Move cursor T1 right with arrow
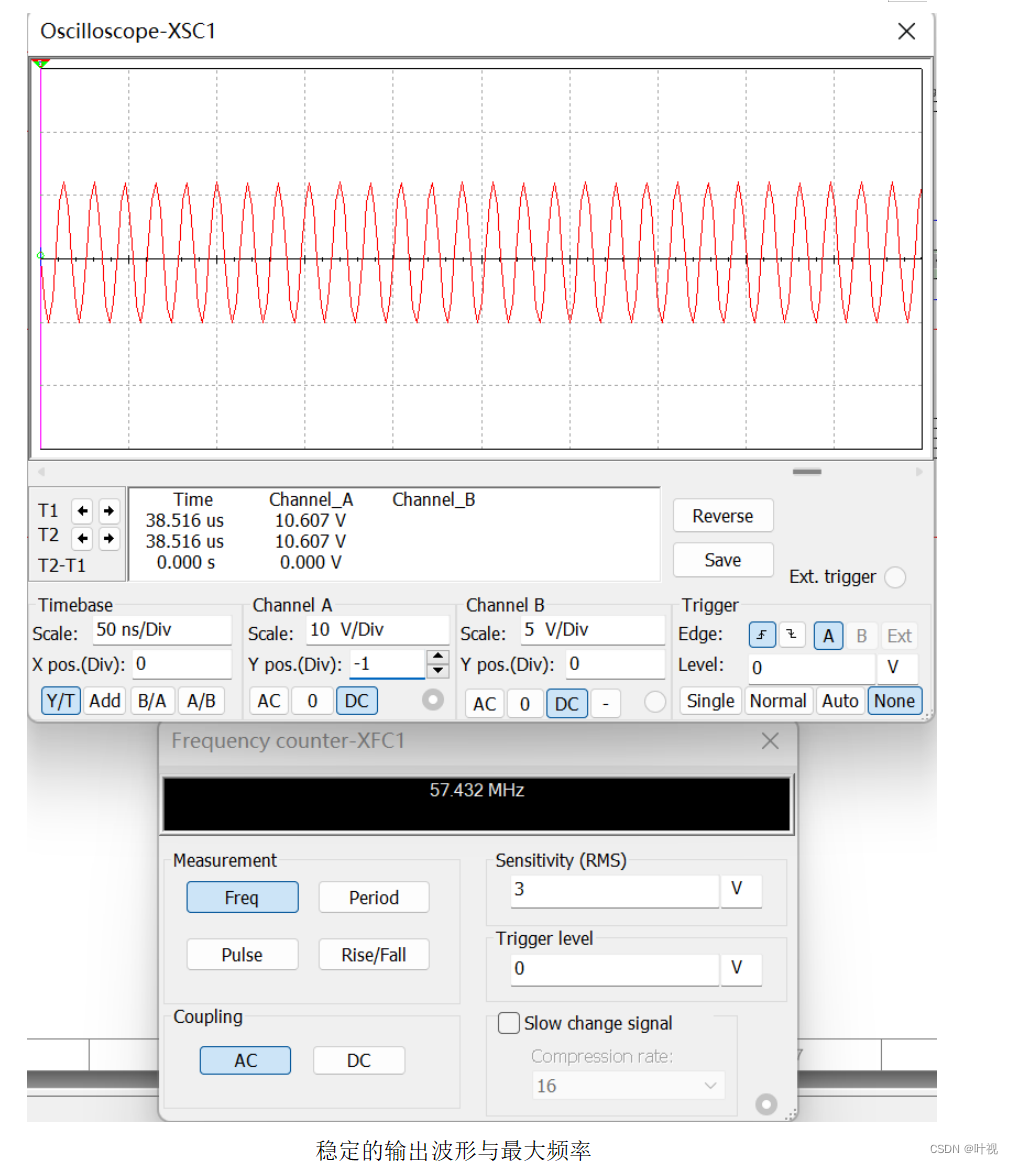Viewport: 1013px width, 1164px height. pyautogui.click(x=109, y=511)
